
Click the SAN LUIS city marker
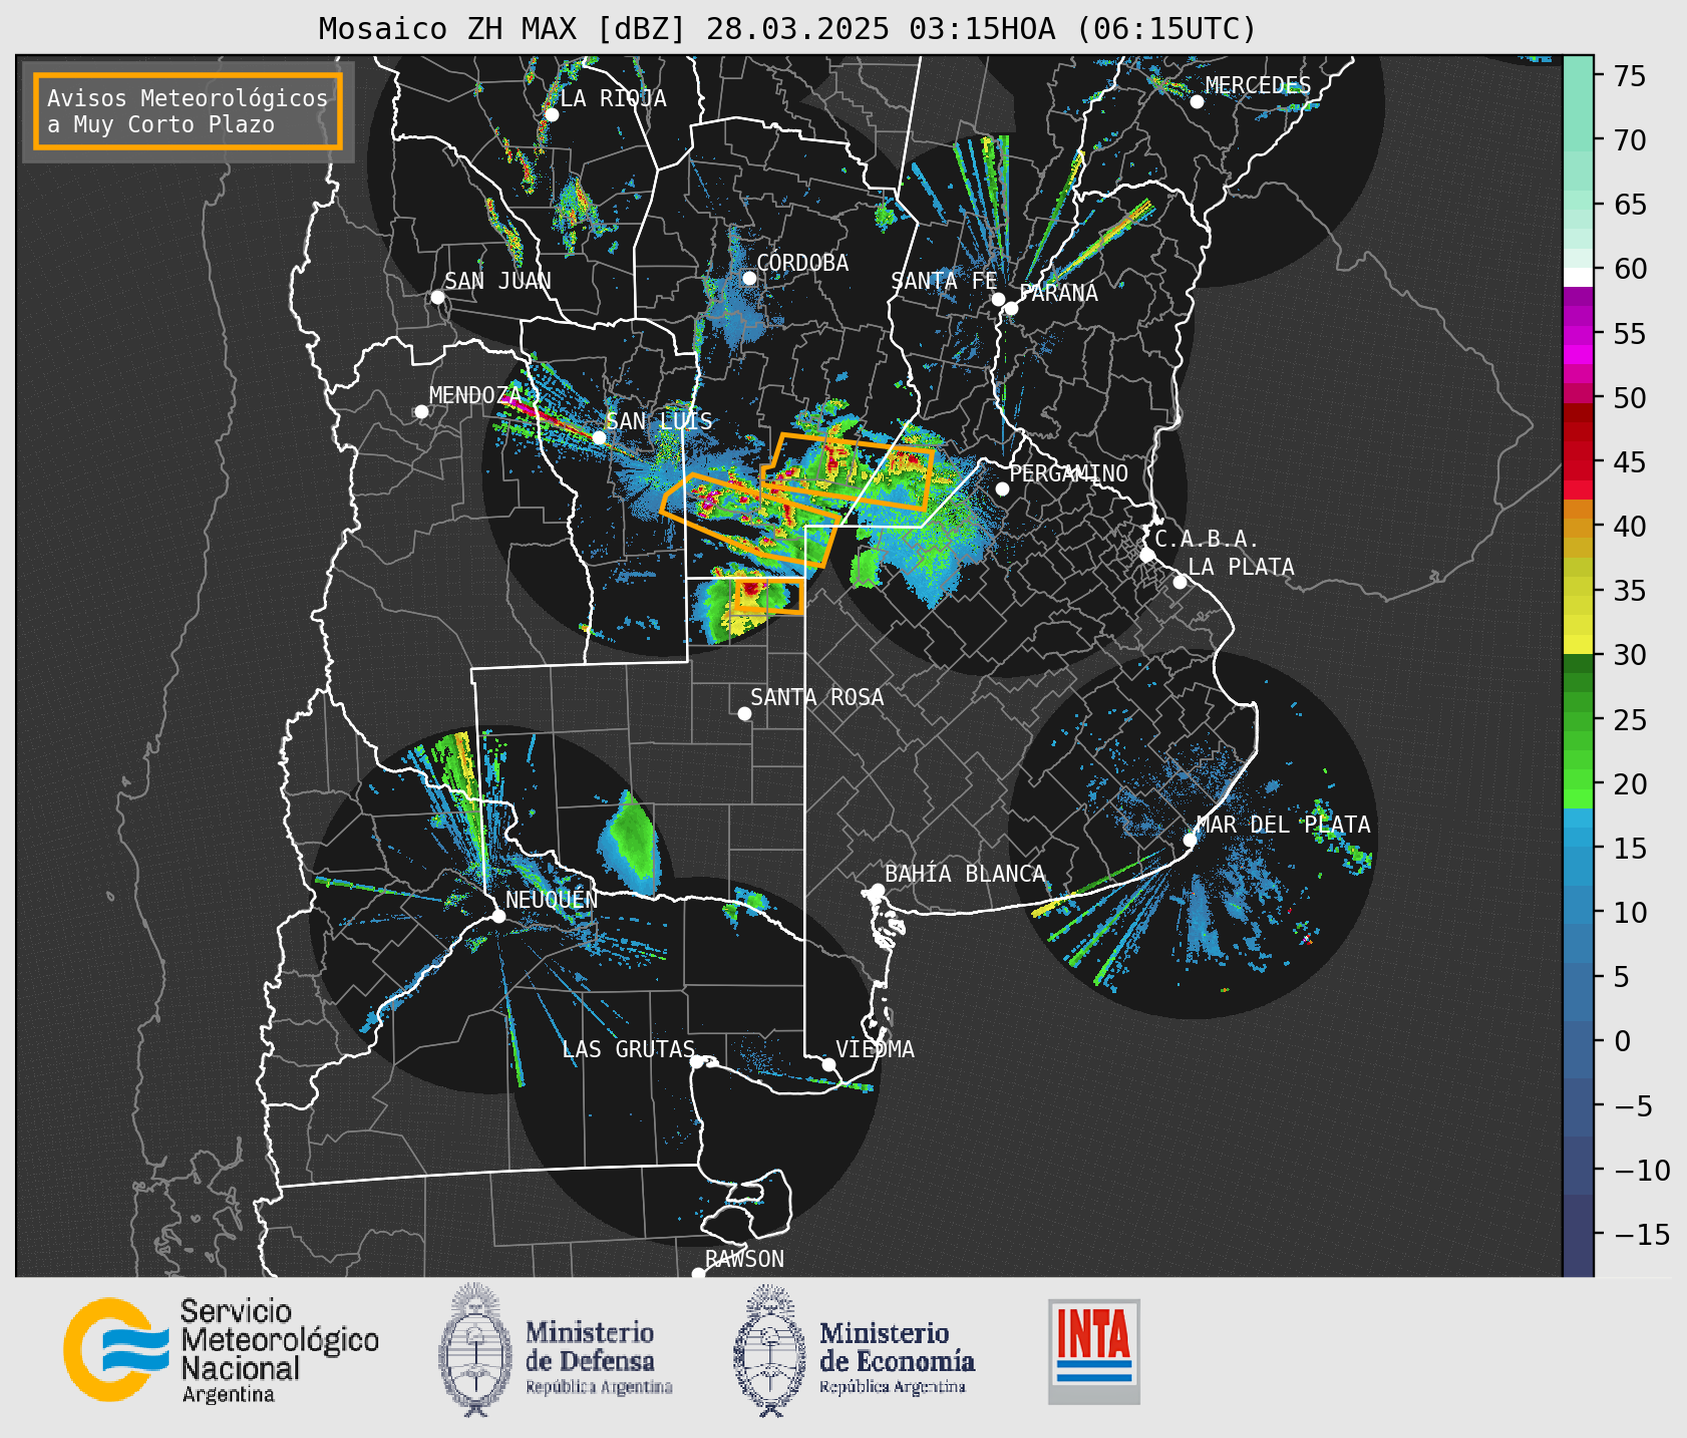[x=599, y=437]
